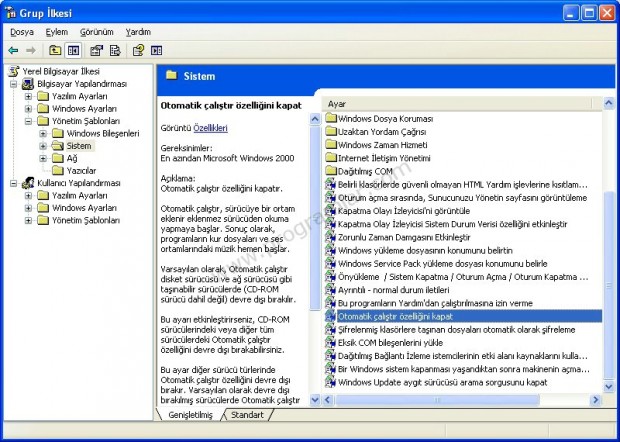Click the Help toolbar icon

(x=138, y=50)
